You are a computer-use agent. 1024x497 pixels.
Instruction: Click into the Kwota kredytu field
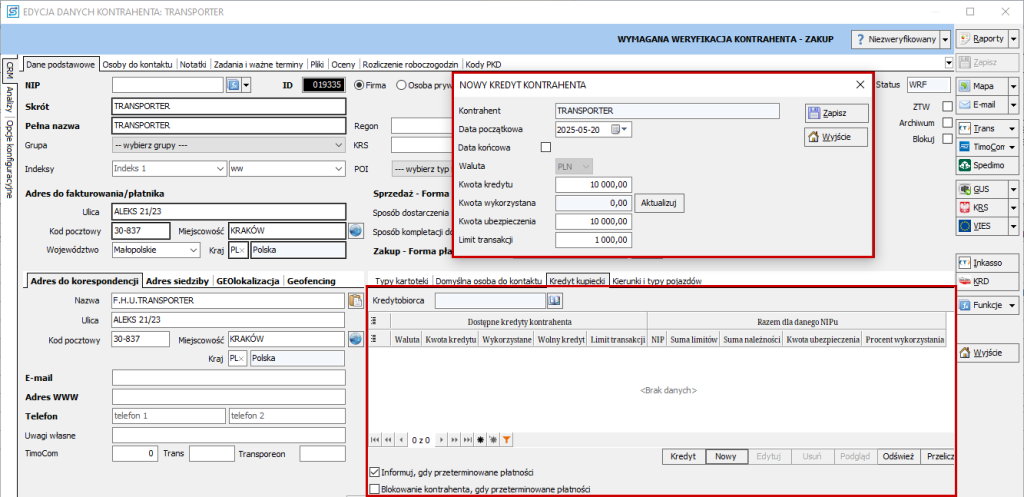[593, 185]
